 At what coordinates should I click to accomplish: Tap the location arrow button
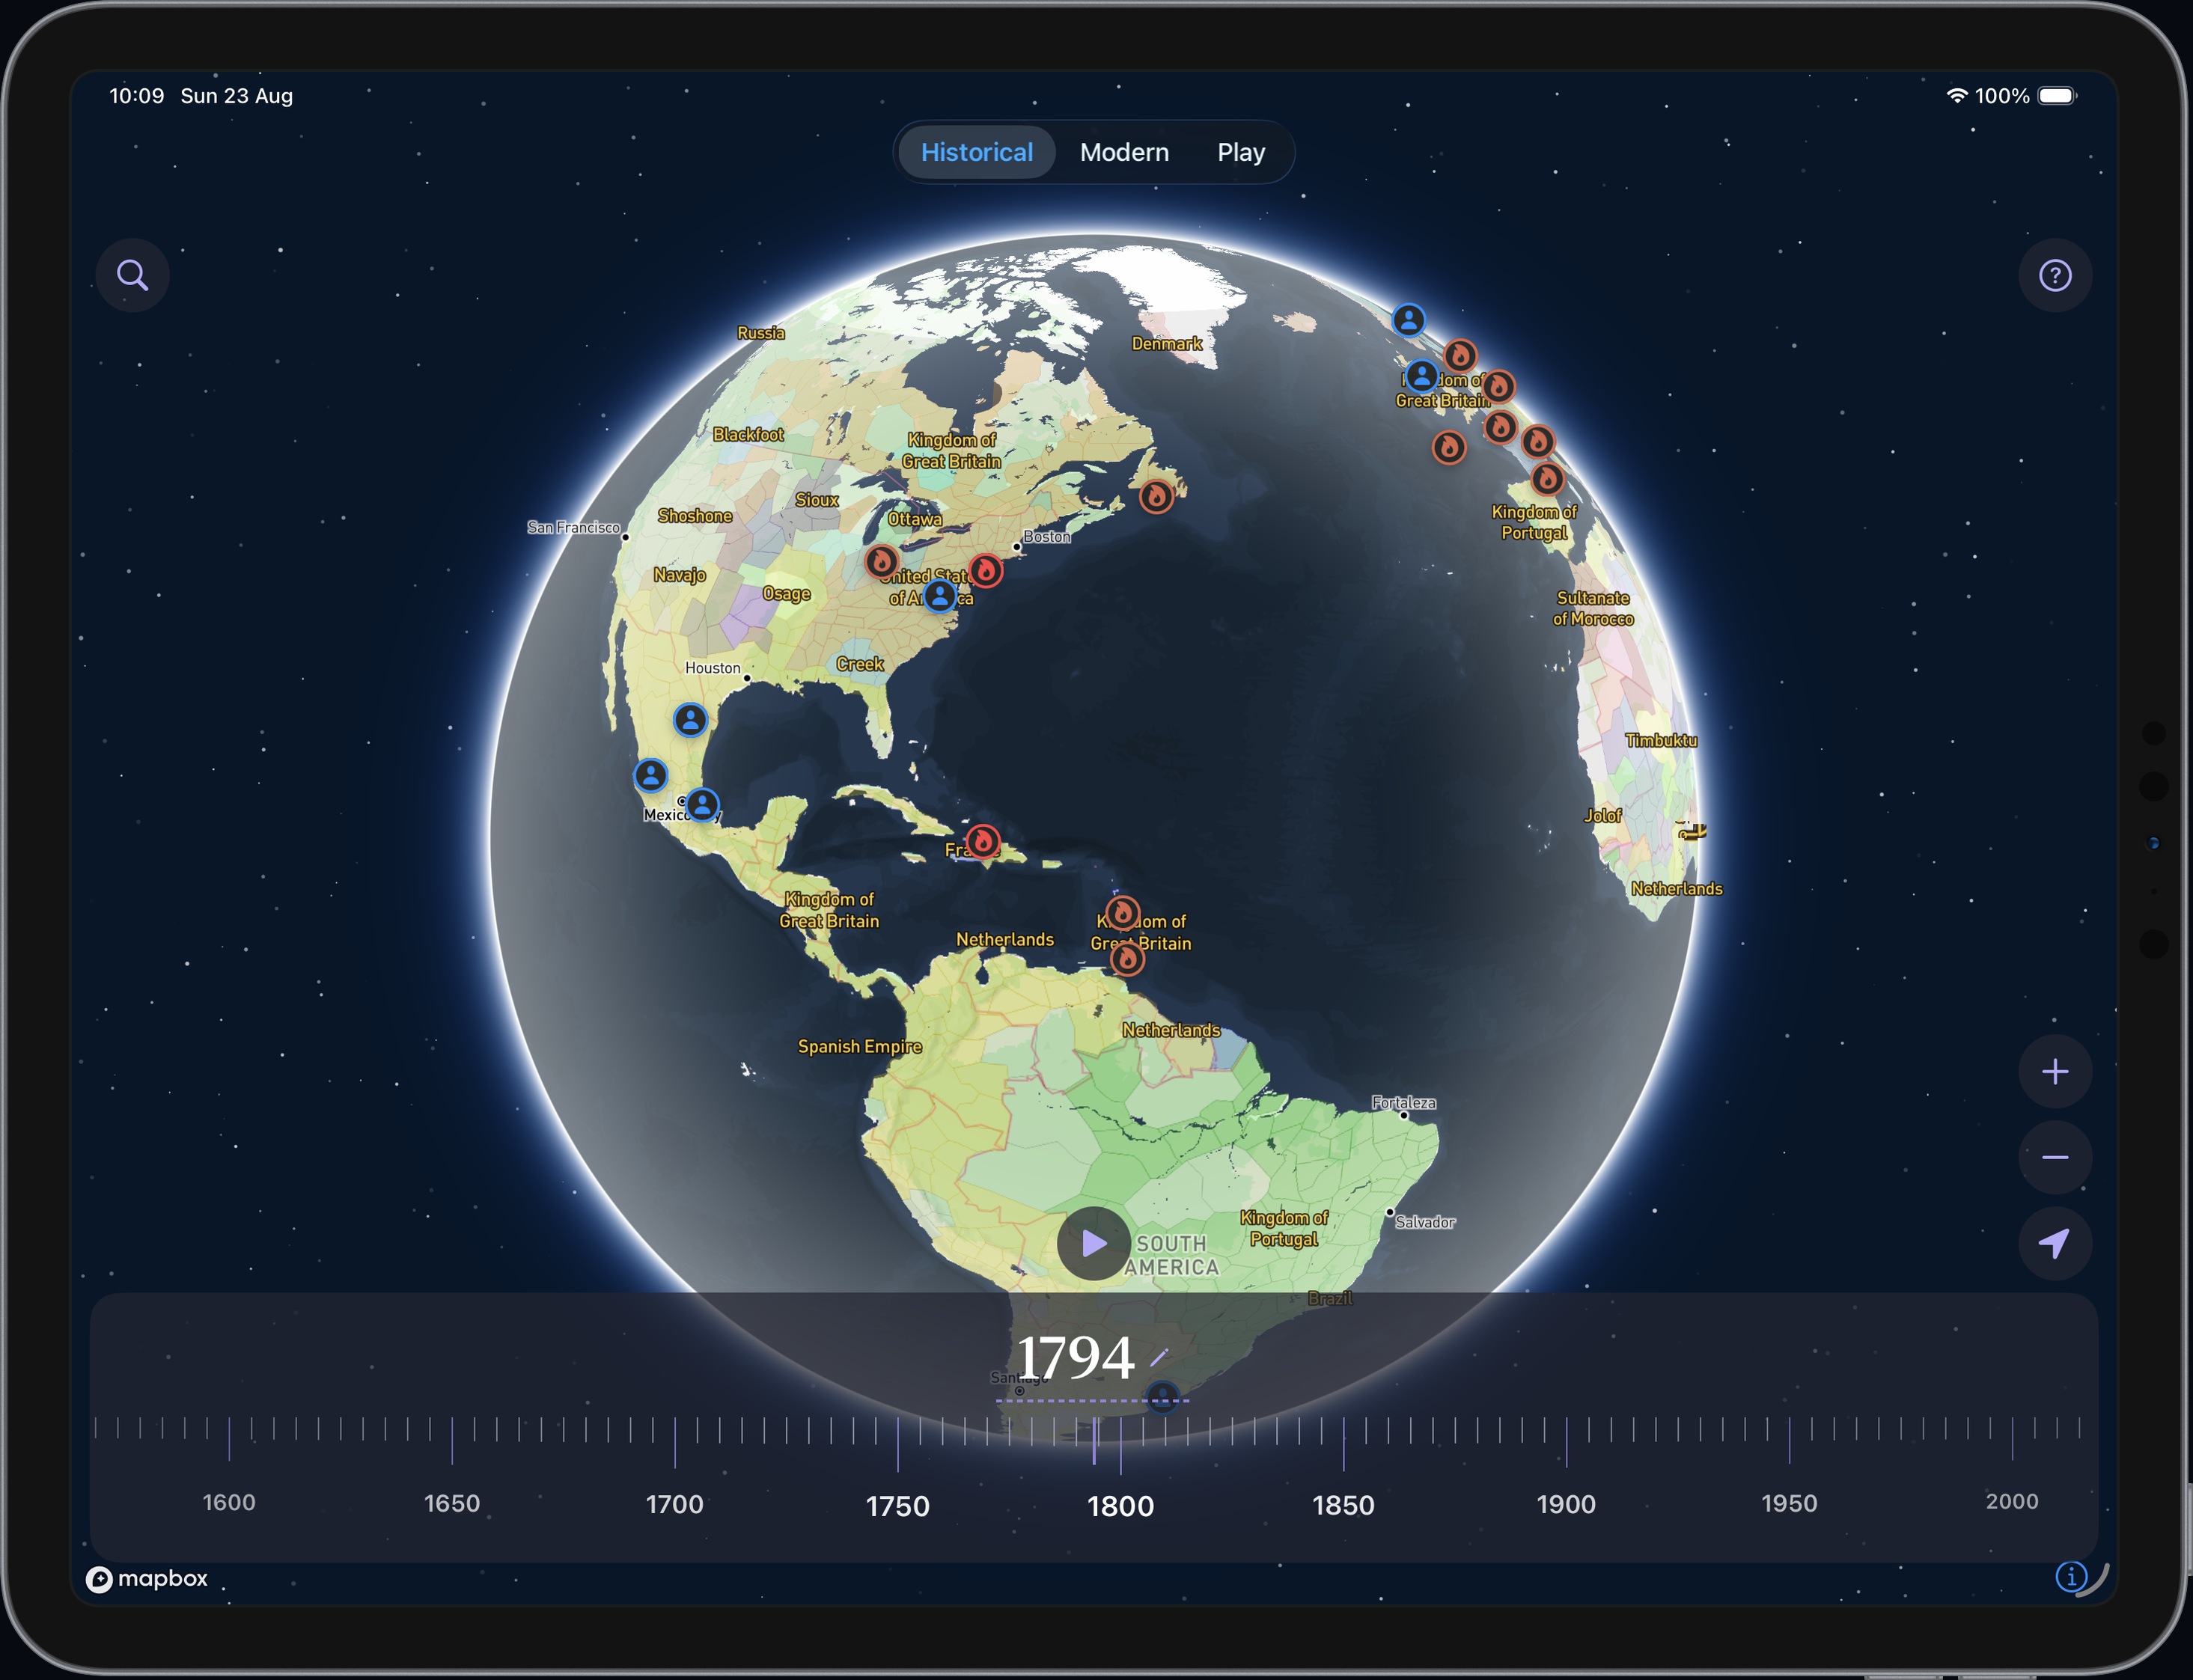click(x=2055, y=1243)
